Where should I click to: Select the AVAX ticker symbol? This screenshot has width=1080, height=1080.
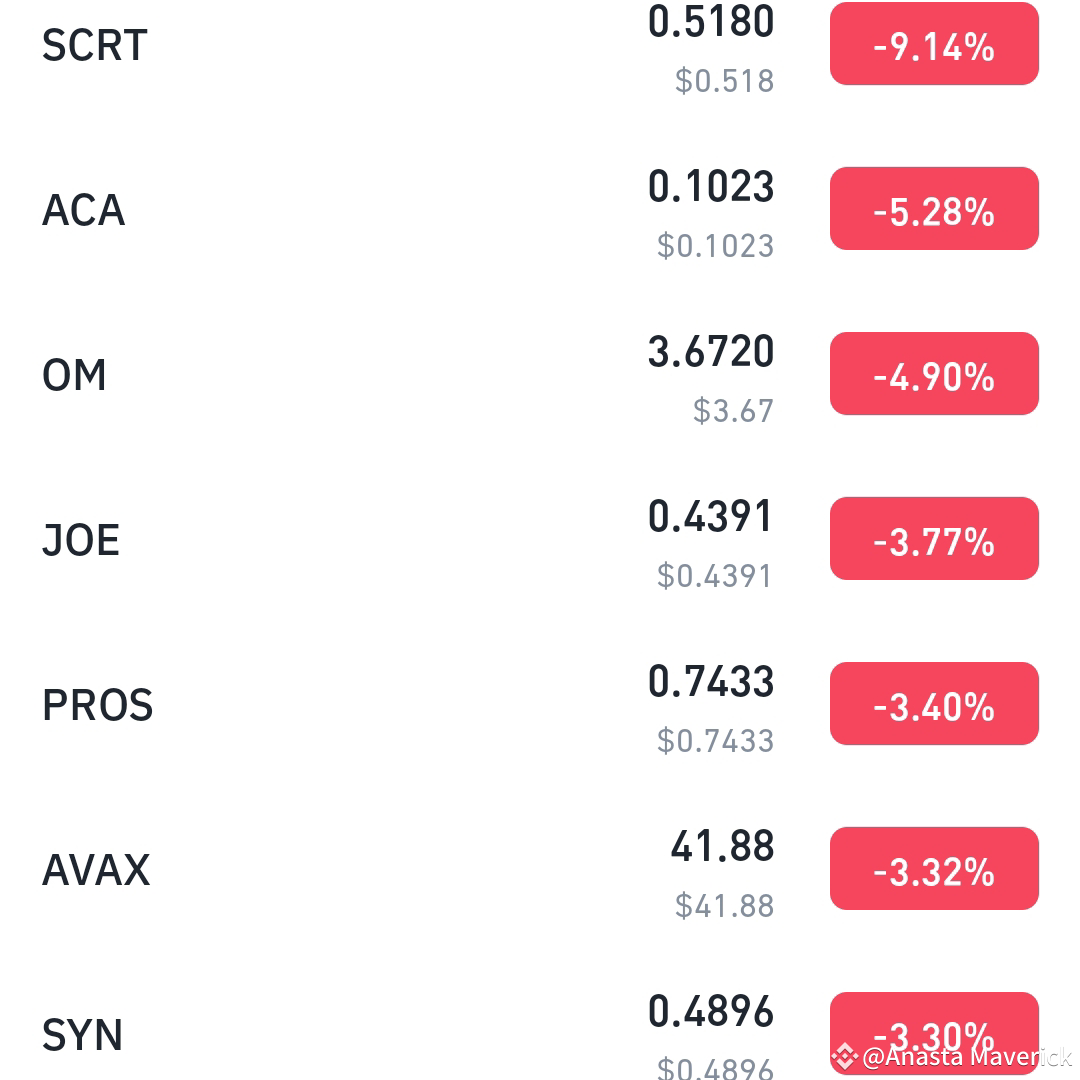pyautogui.click(x=96, y=870)
